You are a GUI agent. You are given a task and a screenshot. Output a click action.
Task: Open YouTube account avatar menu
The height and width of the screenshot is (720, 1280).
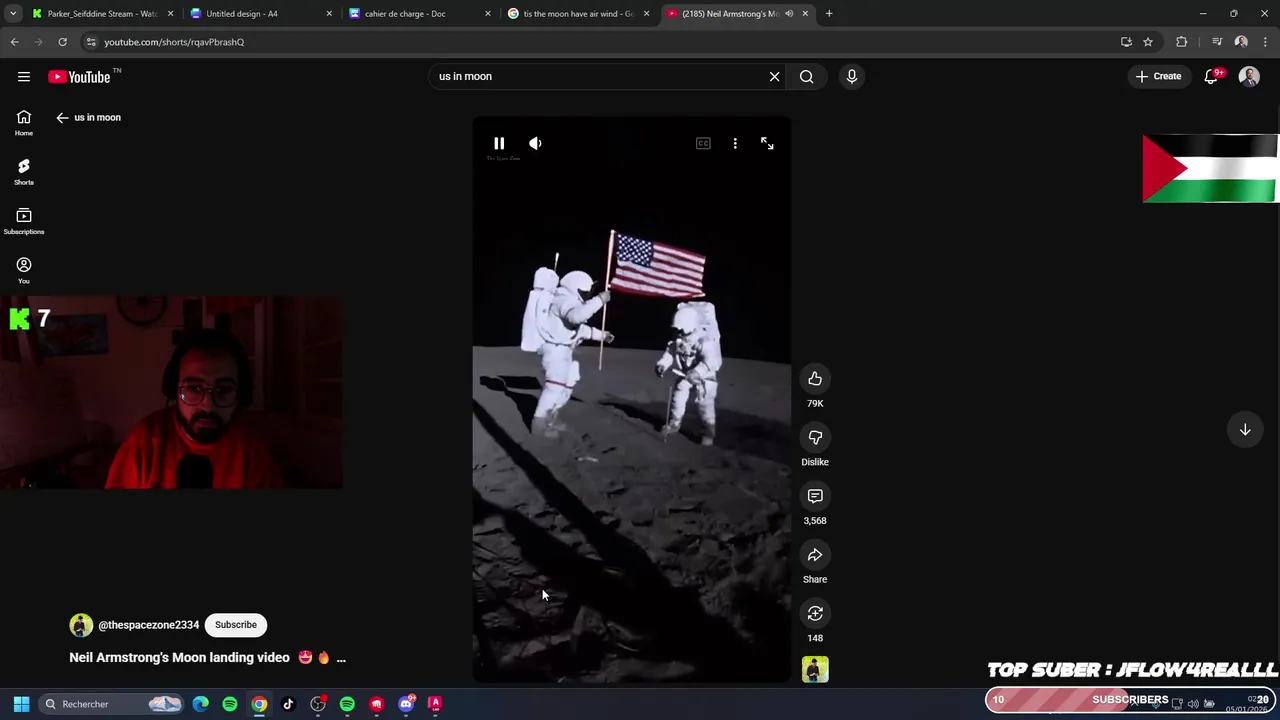[1249, 77]
